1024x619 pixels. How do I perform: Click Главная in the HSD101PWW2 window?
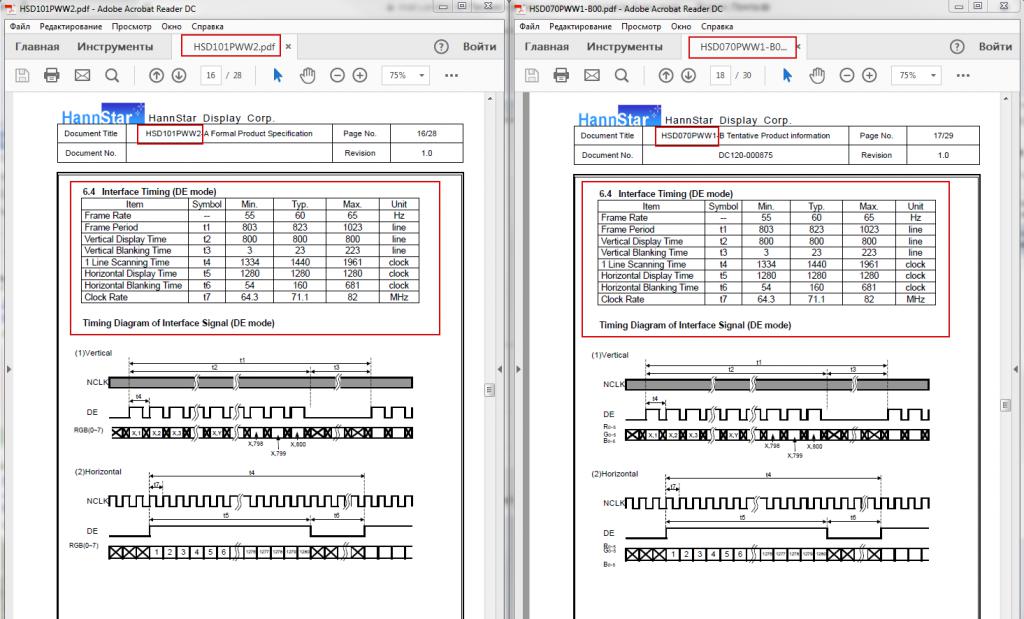point(37,47)
